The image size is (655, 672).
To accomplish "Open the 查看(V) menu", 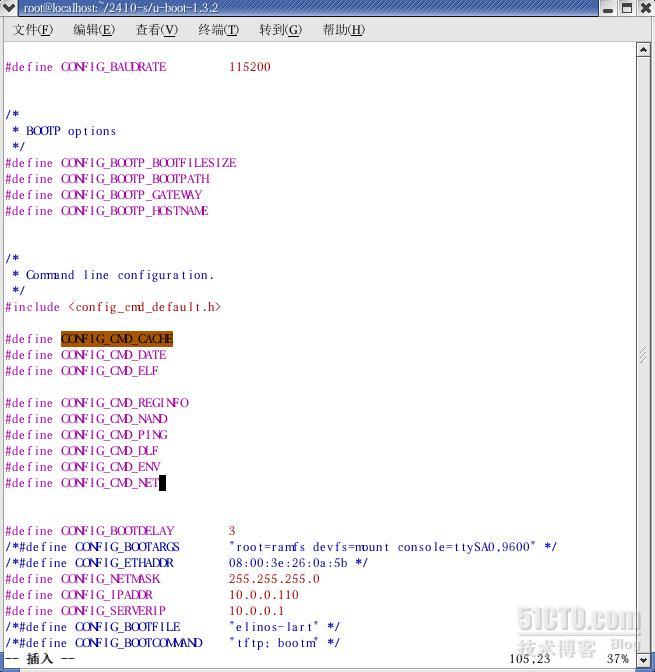I will [156, 30].
